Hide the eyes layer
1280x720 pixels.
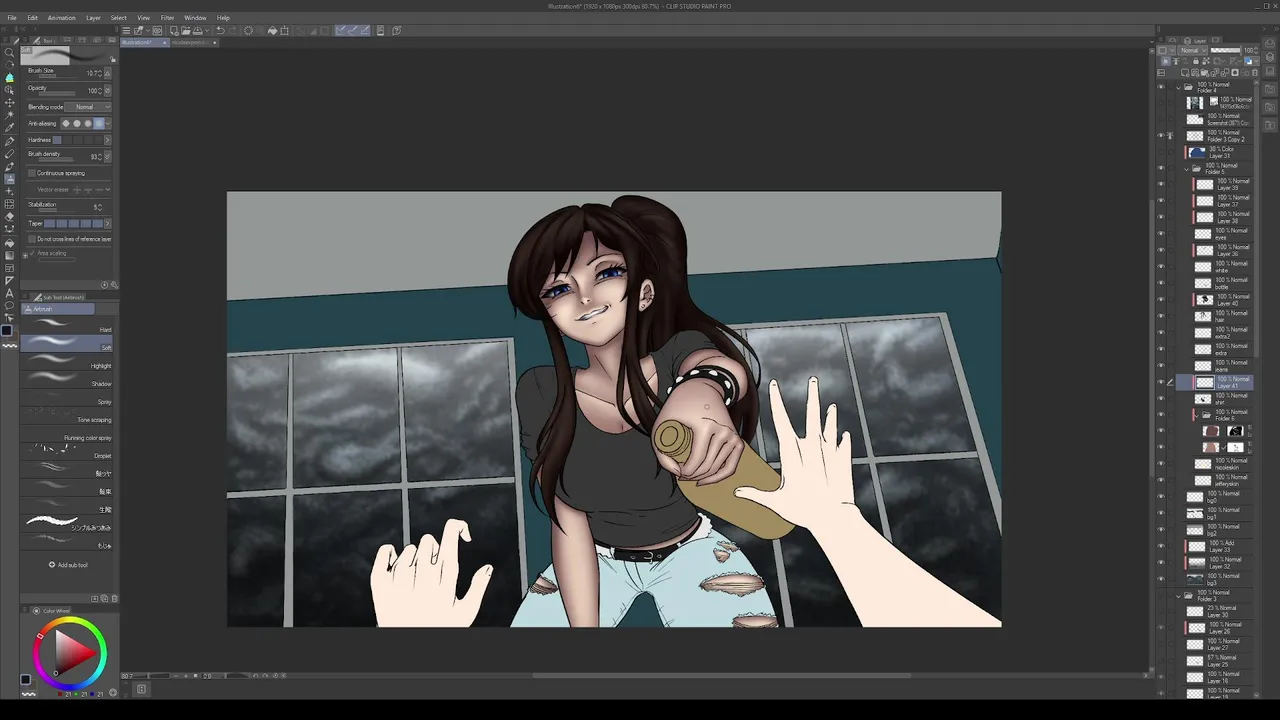[1161, 233]
